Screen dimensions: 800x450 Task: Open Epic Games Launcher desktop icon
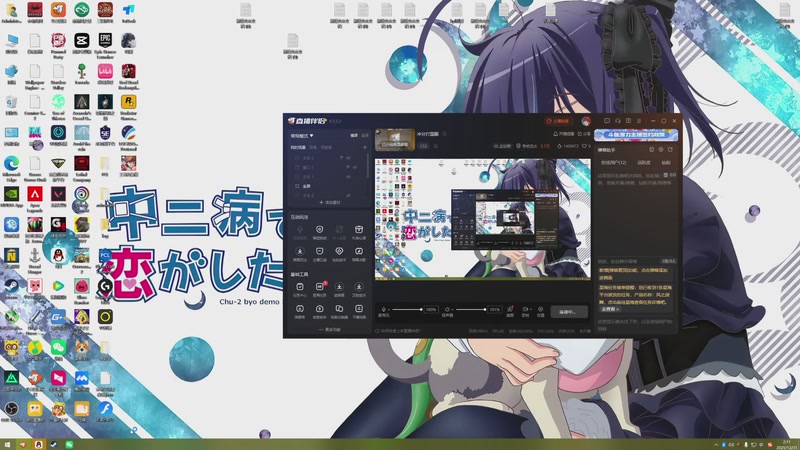tap(105, 43)
